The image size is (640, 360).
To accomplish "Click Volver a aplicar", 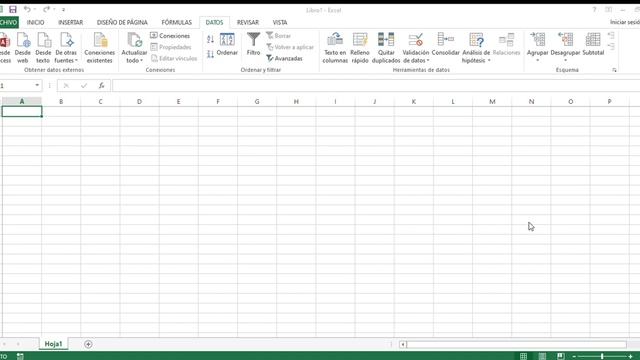I will coord(290,47).
